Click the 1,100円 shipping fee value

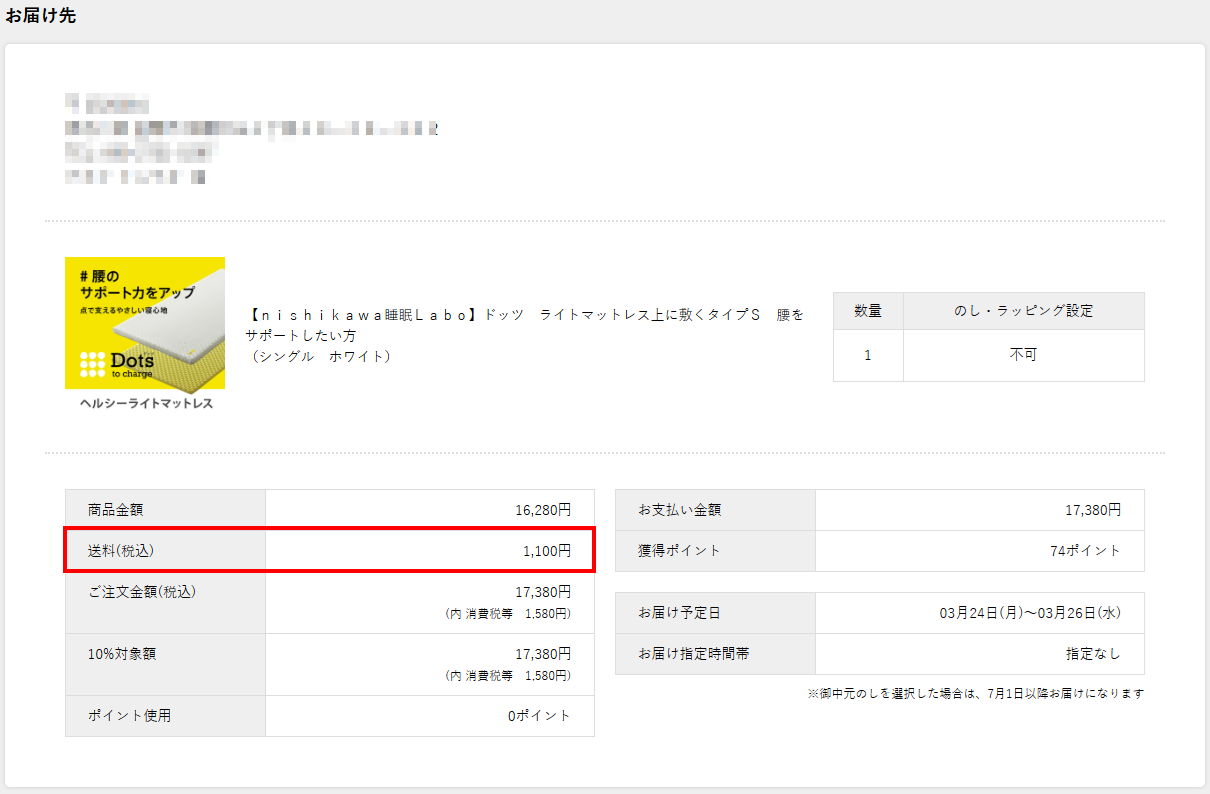(547, 551)
